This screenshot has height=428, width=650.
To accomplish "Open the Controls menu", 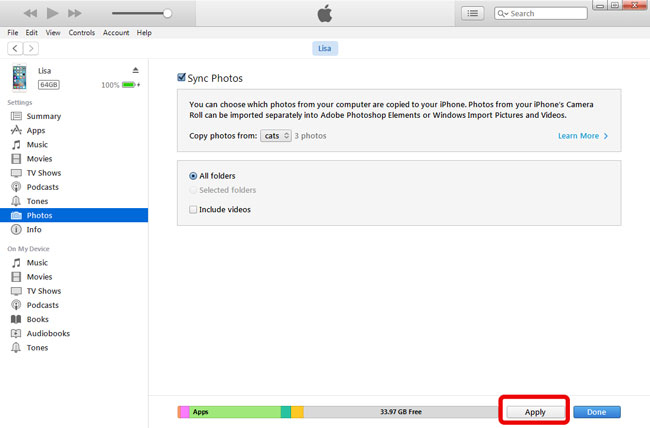I will [x=82, y=32].
